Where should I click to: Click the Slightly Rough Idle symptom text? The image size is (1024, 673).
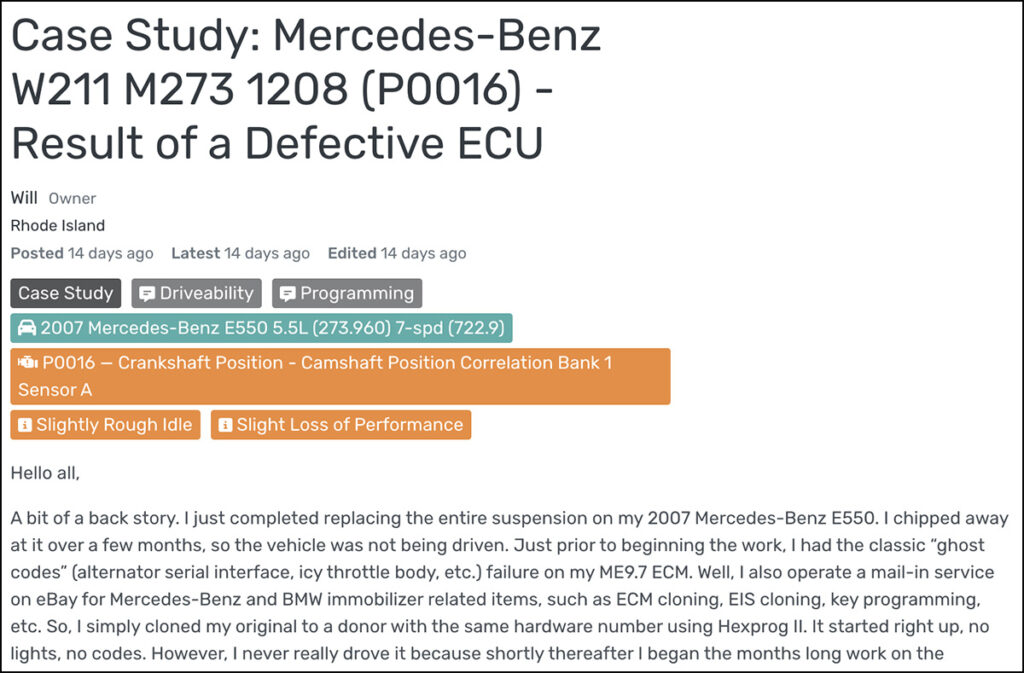(x=115, y=425)
